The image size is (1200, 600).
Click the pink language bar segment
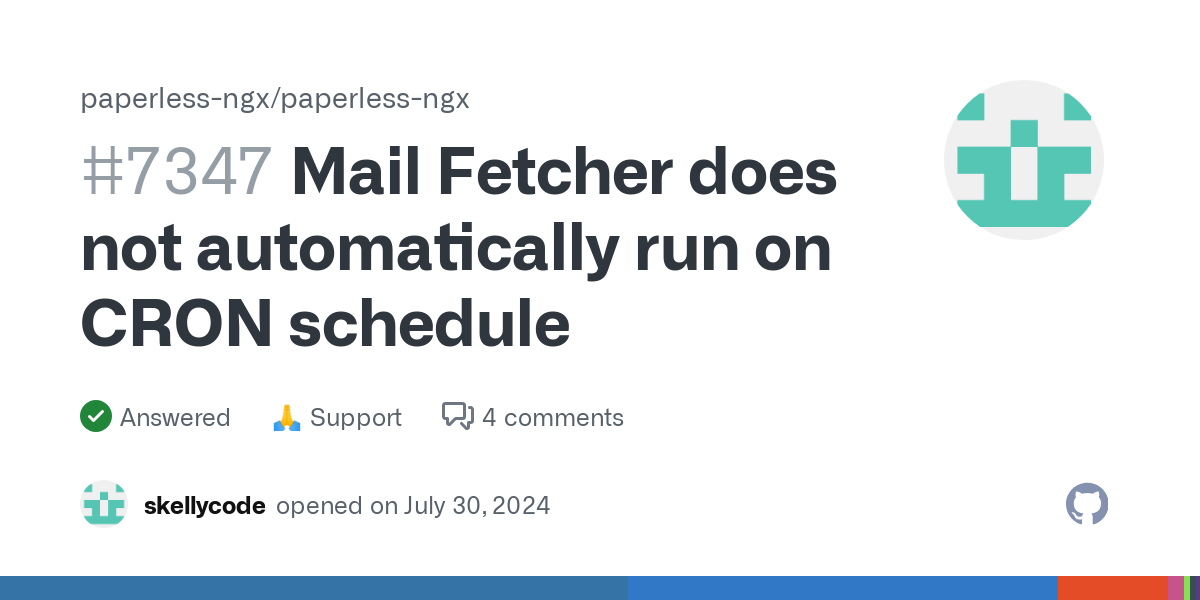click(1176, 588)
